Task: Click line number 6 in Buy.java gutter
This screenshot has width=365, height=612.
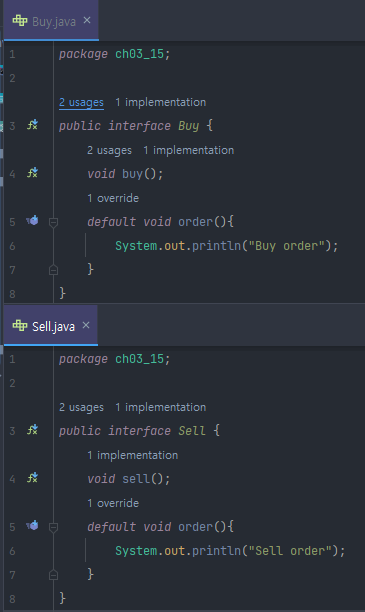Action: point(12,246)
